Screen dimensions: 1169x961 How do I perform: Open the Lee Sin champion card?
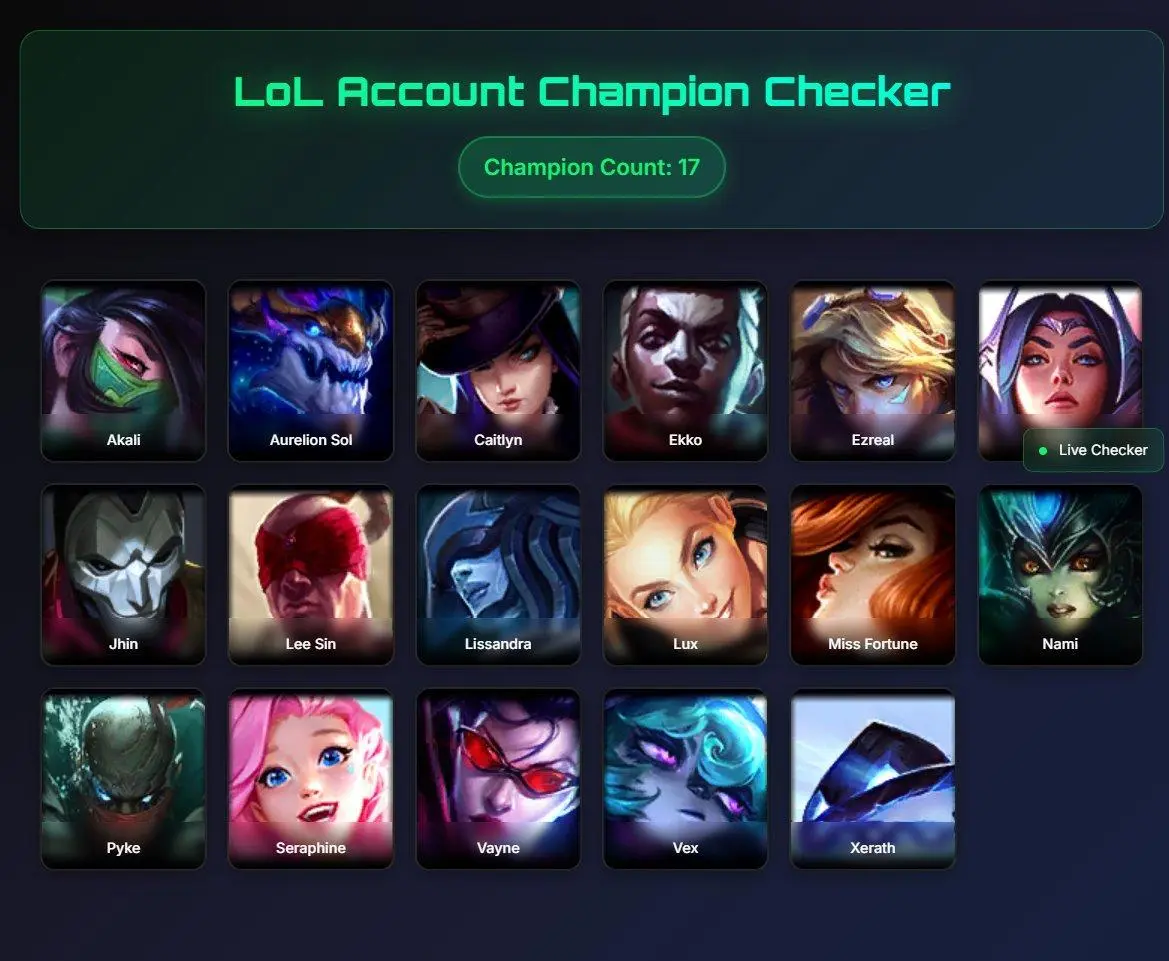click(x=311, y=575)
